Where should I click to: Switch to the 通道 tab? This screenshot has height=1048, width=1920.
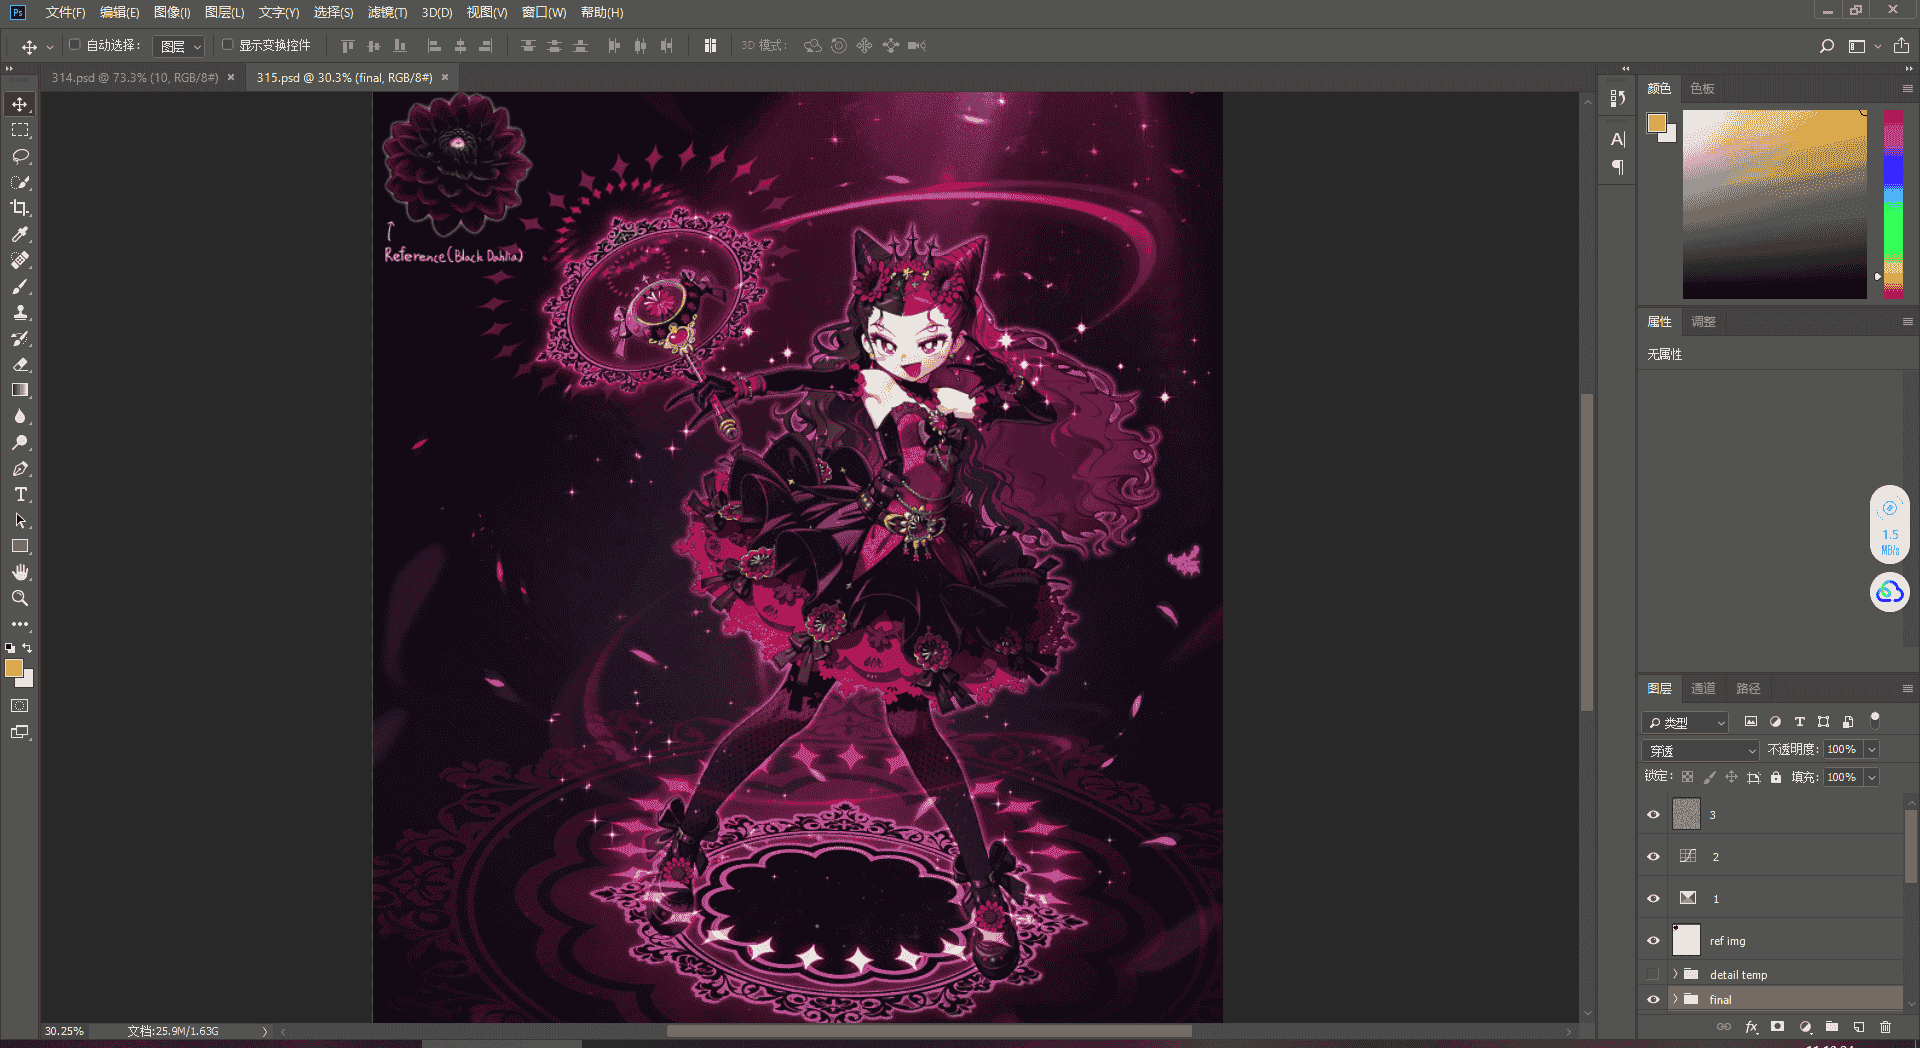click(1703, 688)
